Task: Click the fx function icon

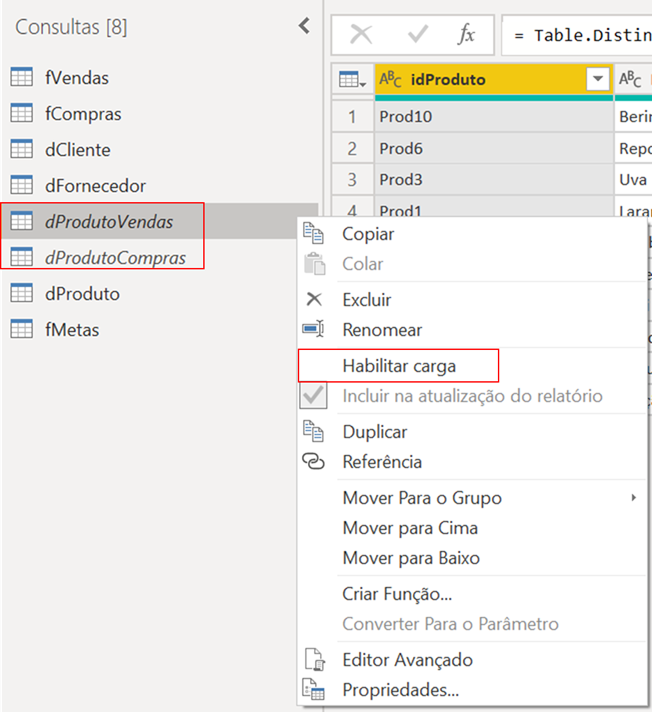Action: pyautogui.click(x=467, y=35)
